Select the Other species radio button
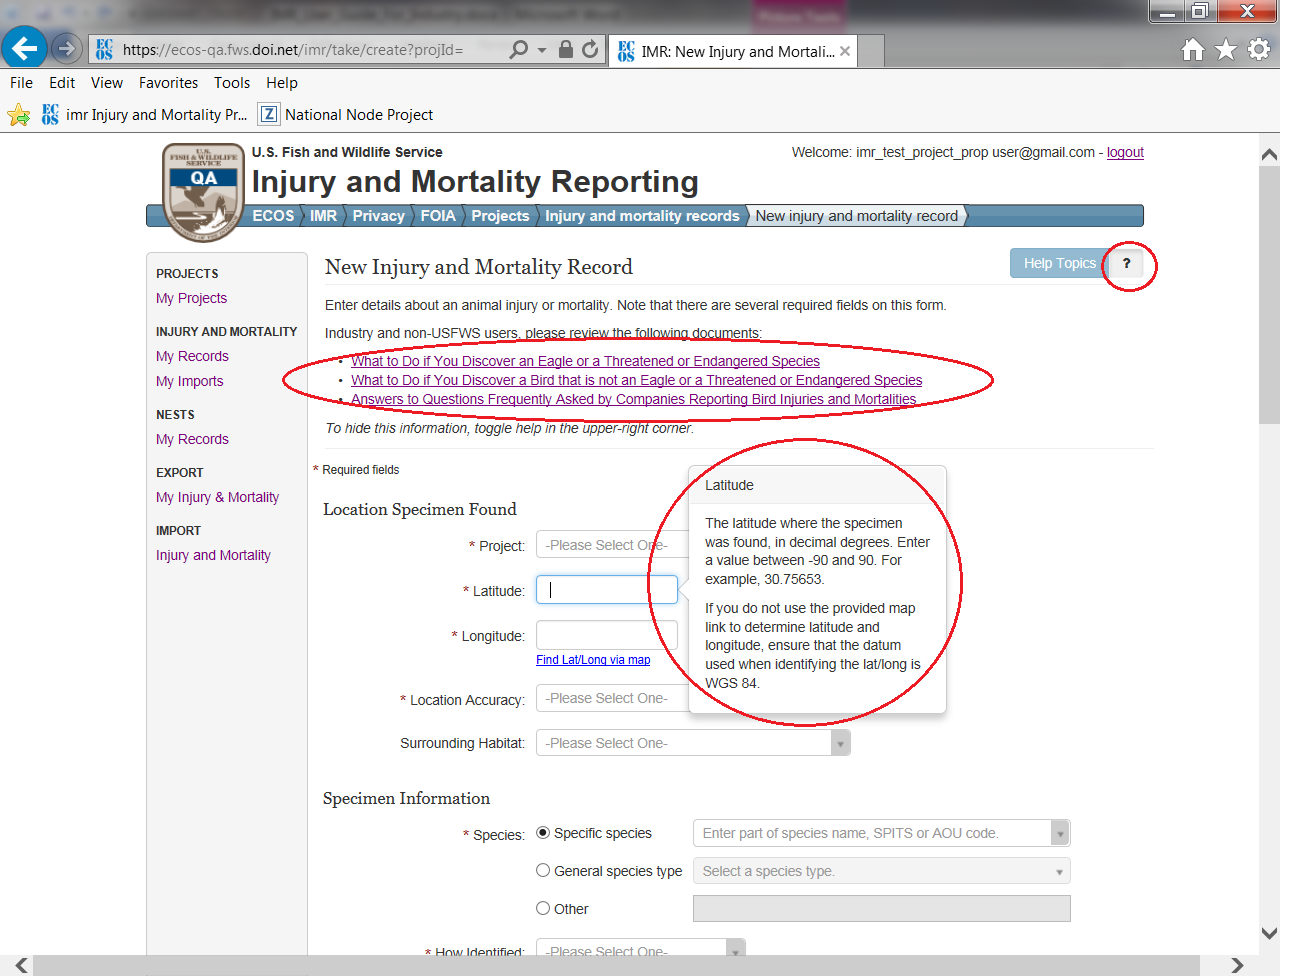1312x976 pixels. [543, 908]
